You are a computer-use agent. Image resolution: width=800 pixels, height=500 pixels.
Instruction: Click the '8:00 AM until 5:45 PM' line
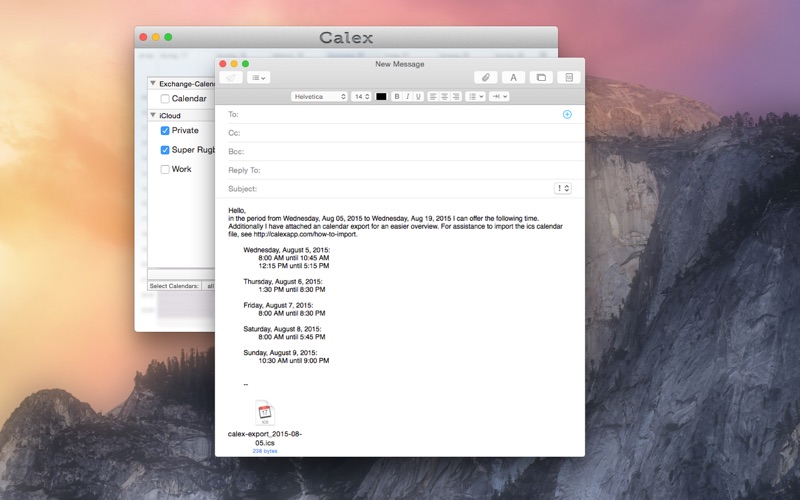coord(292,337)
